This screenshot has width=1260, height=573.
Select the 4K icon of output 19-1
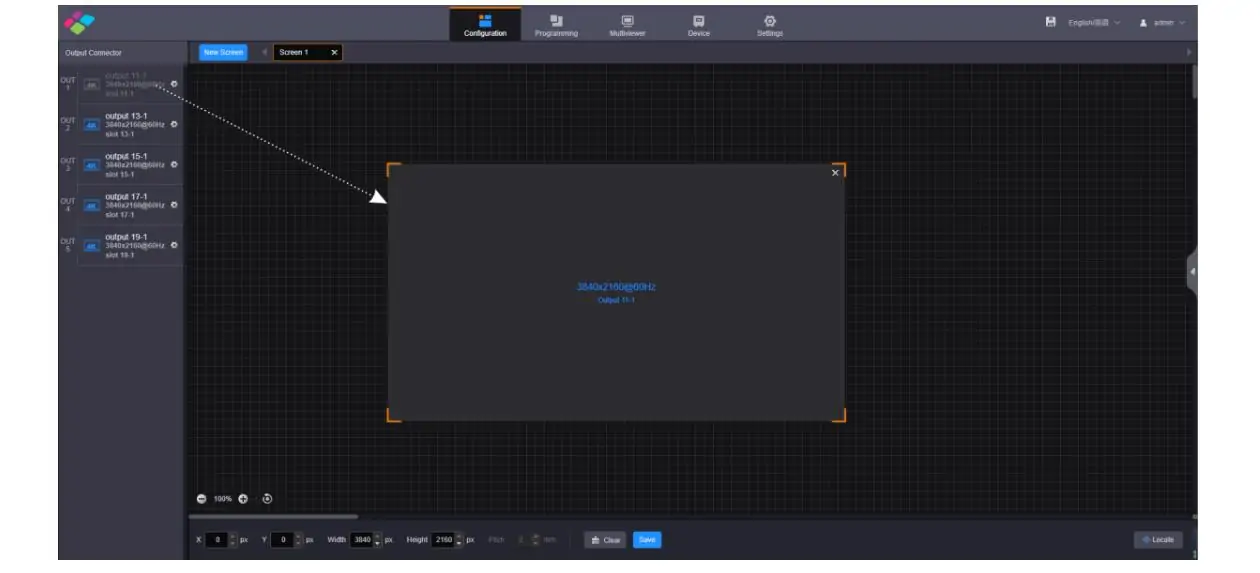[91, 246]
